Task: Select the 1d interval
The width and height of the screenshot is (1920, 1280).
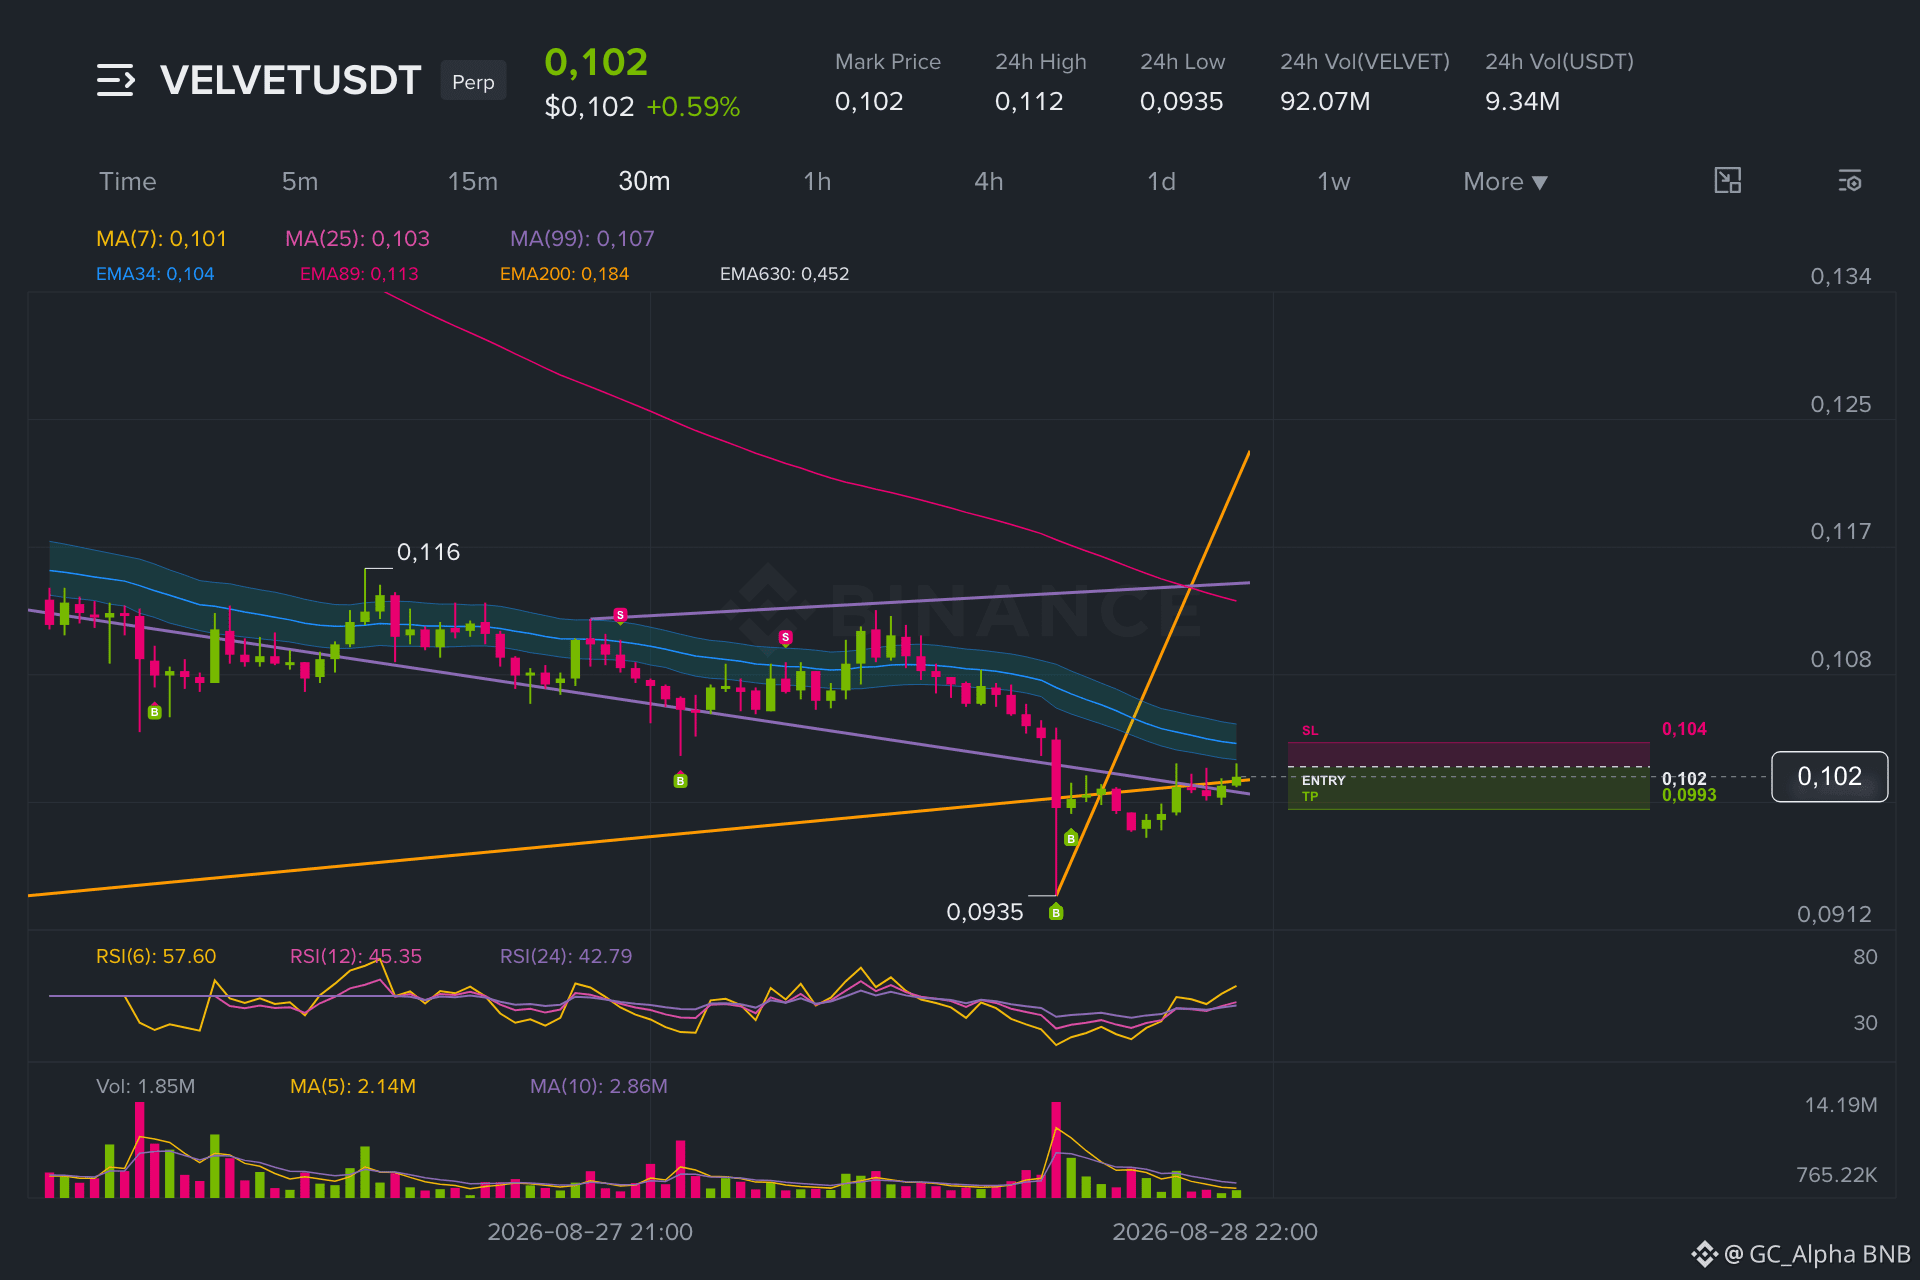Action: click(x=1161, y=181)
